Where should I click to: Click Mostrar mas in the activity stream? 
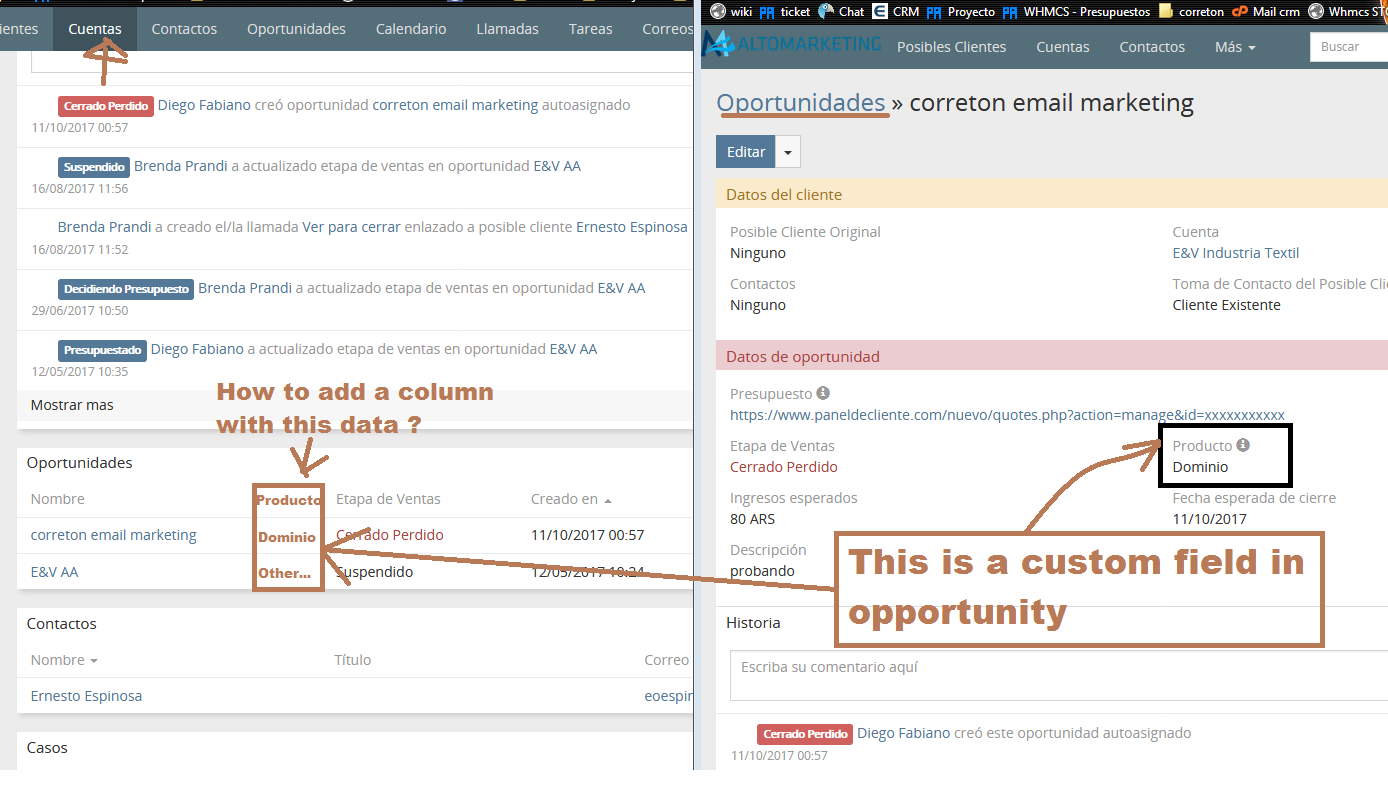point(72,405)
